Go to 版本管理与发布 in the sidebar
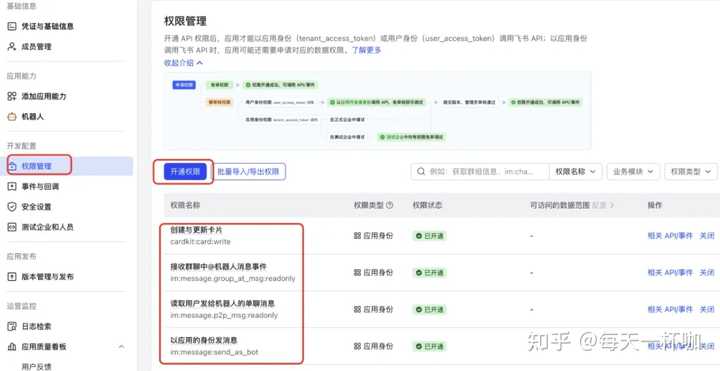This screenshot has width=720, height=371. [x=41, y=276]
